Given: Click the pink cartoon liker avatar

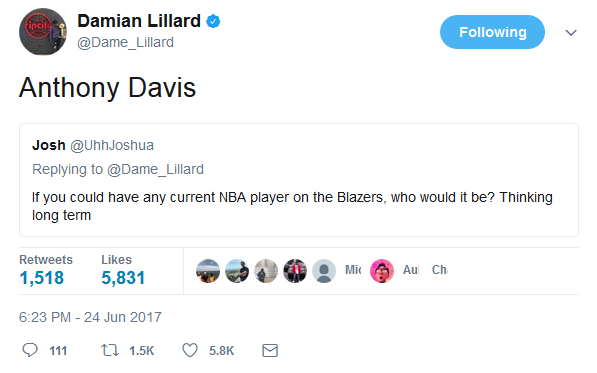Looking at the screenshot, I should click(382, 271).
